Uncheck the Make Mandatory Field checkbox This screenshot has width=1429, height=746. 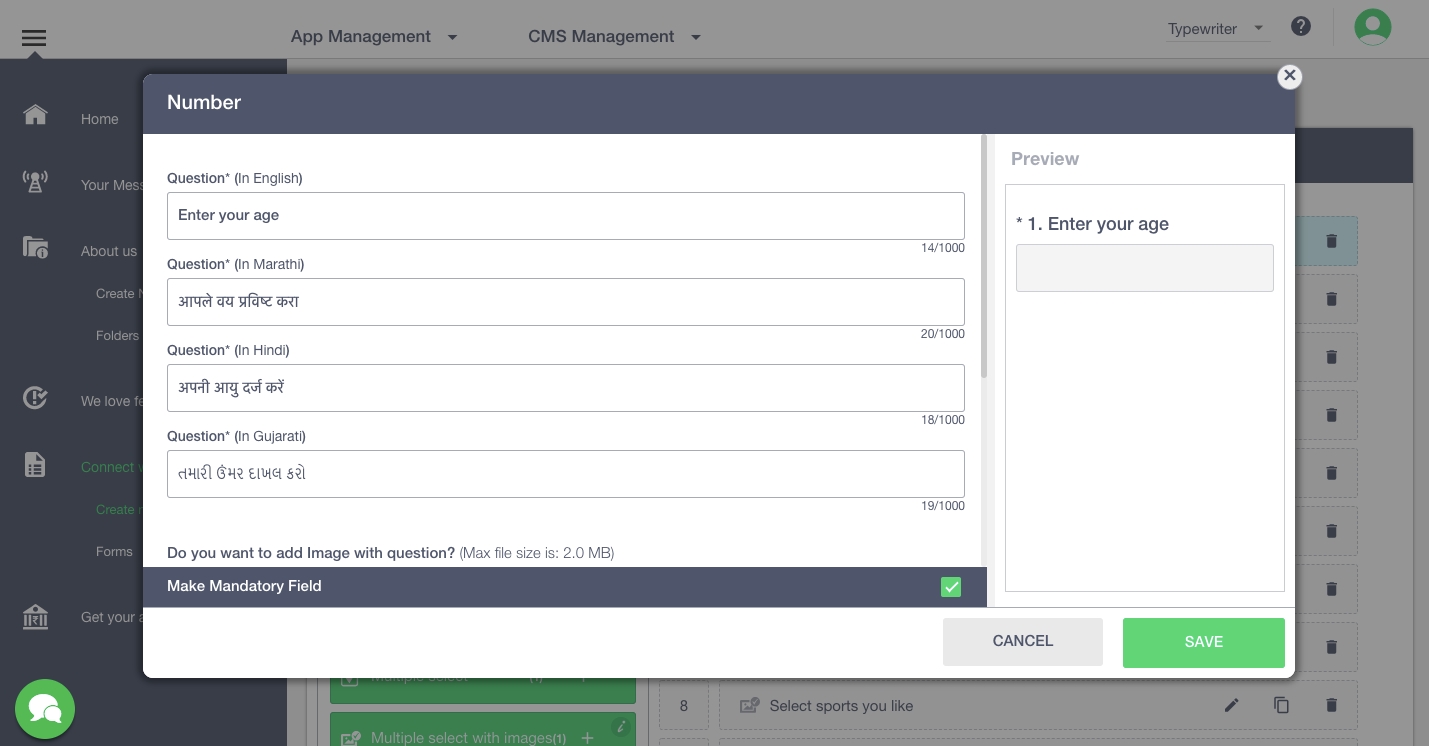pos(950,587)
